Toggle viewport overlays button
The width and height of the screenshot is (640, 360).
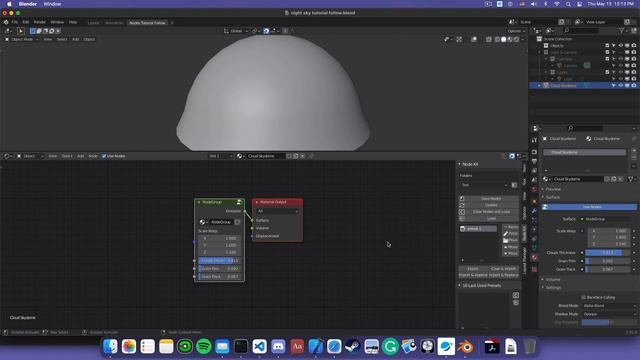pyautogui.click(x=473, y=40)
